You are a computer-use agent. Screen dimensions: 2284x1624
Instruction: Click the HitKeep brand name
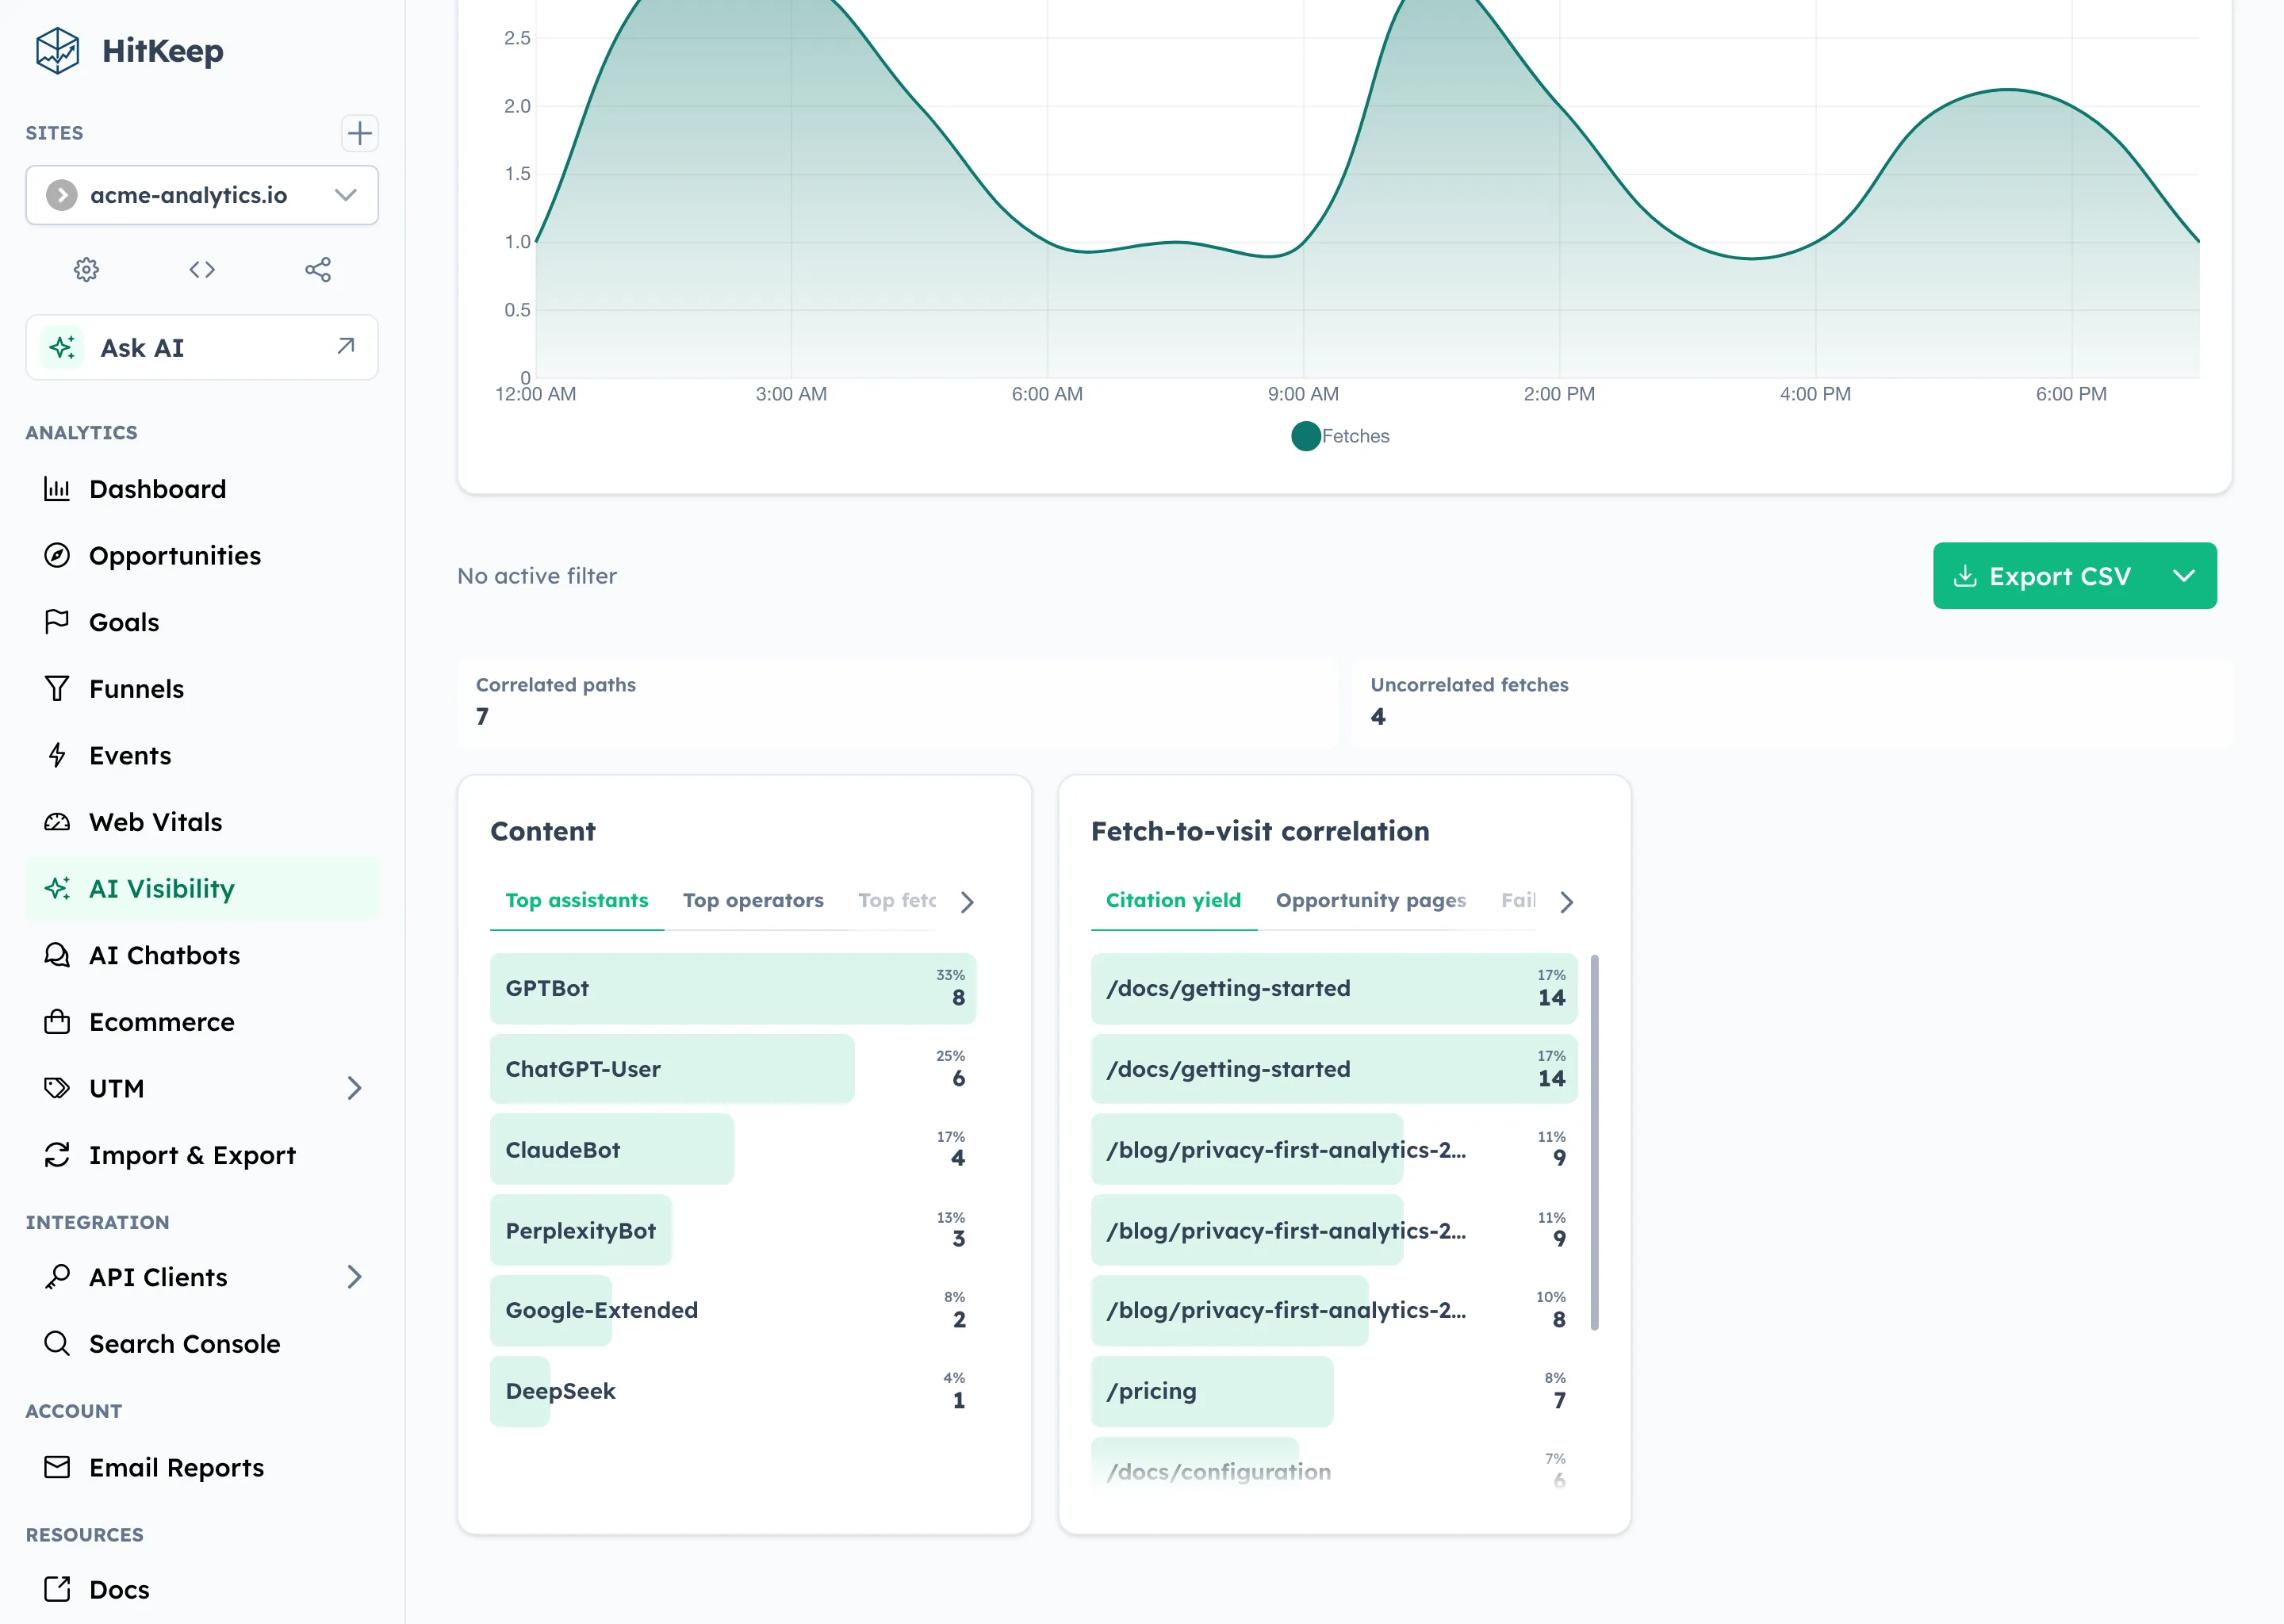tap(163, 50)
